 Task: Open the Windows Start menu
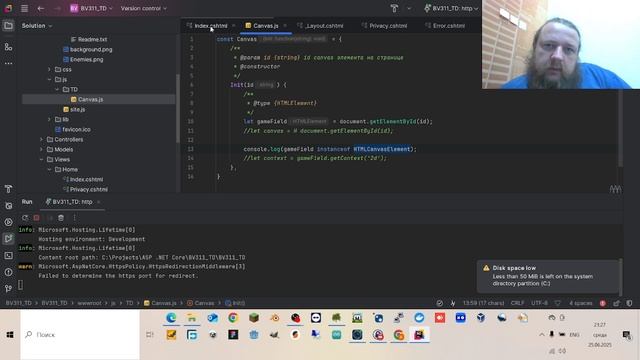tap(10, 335)
